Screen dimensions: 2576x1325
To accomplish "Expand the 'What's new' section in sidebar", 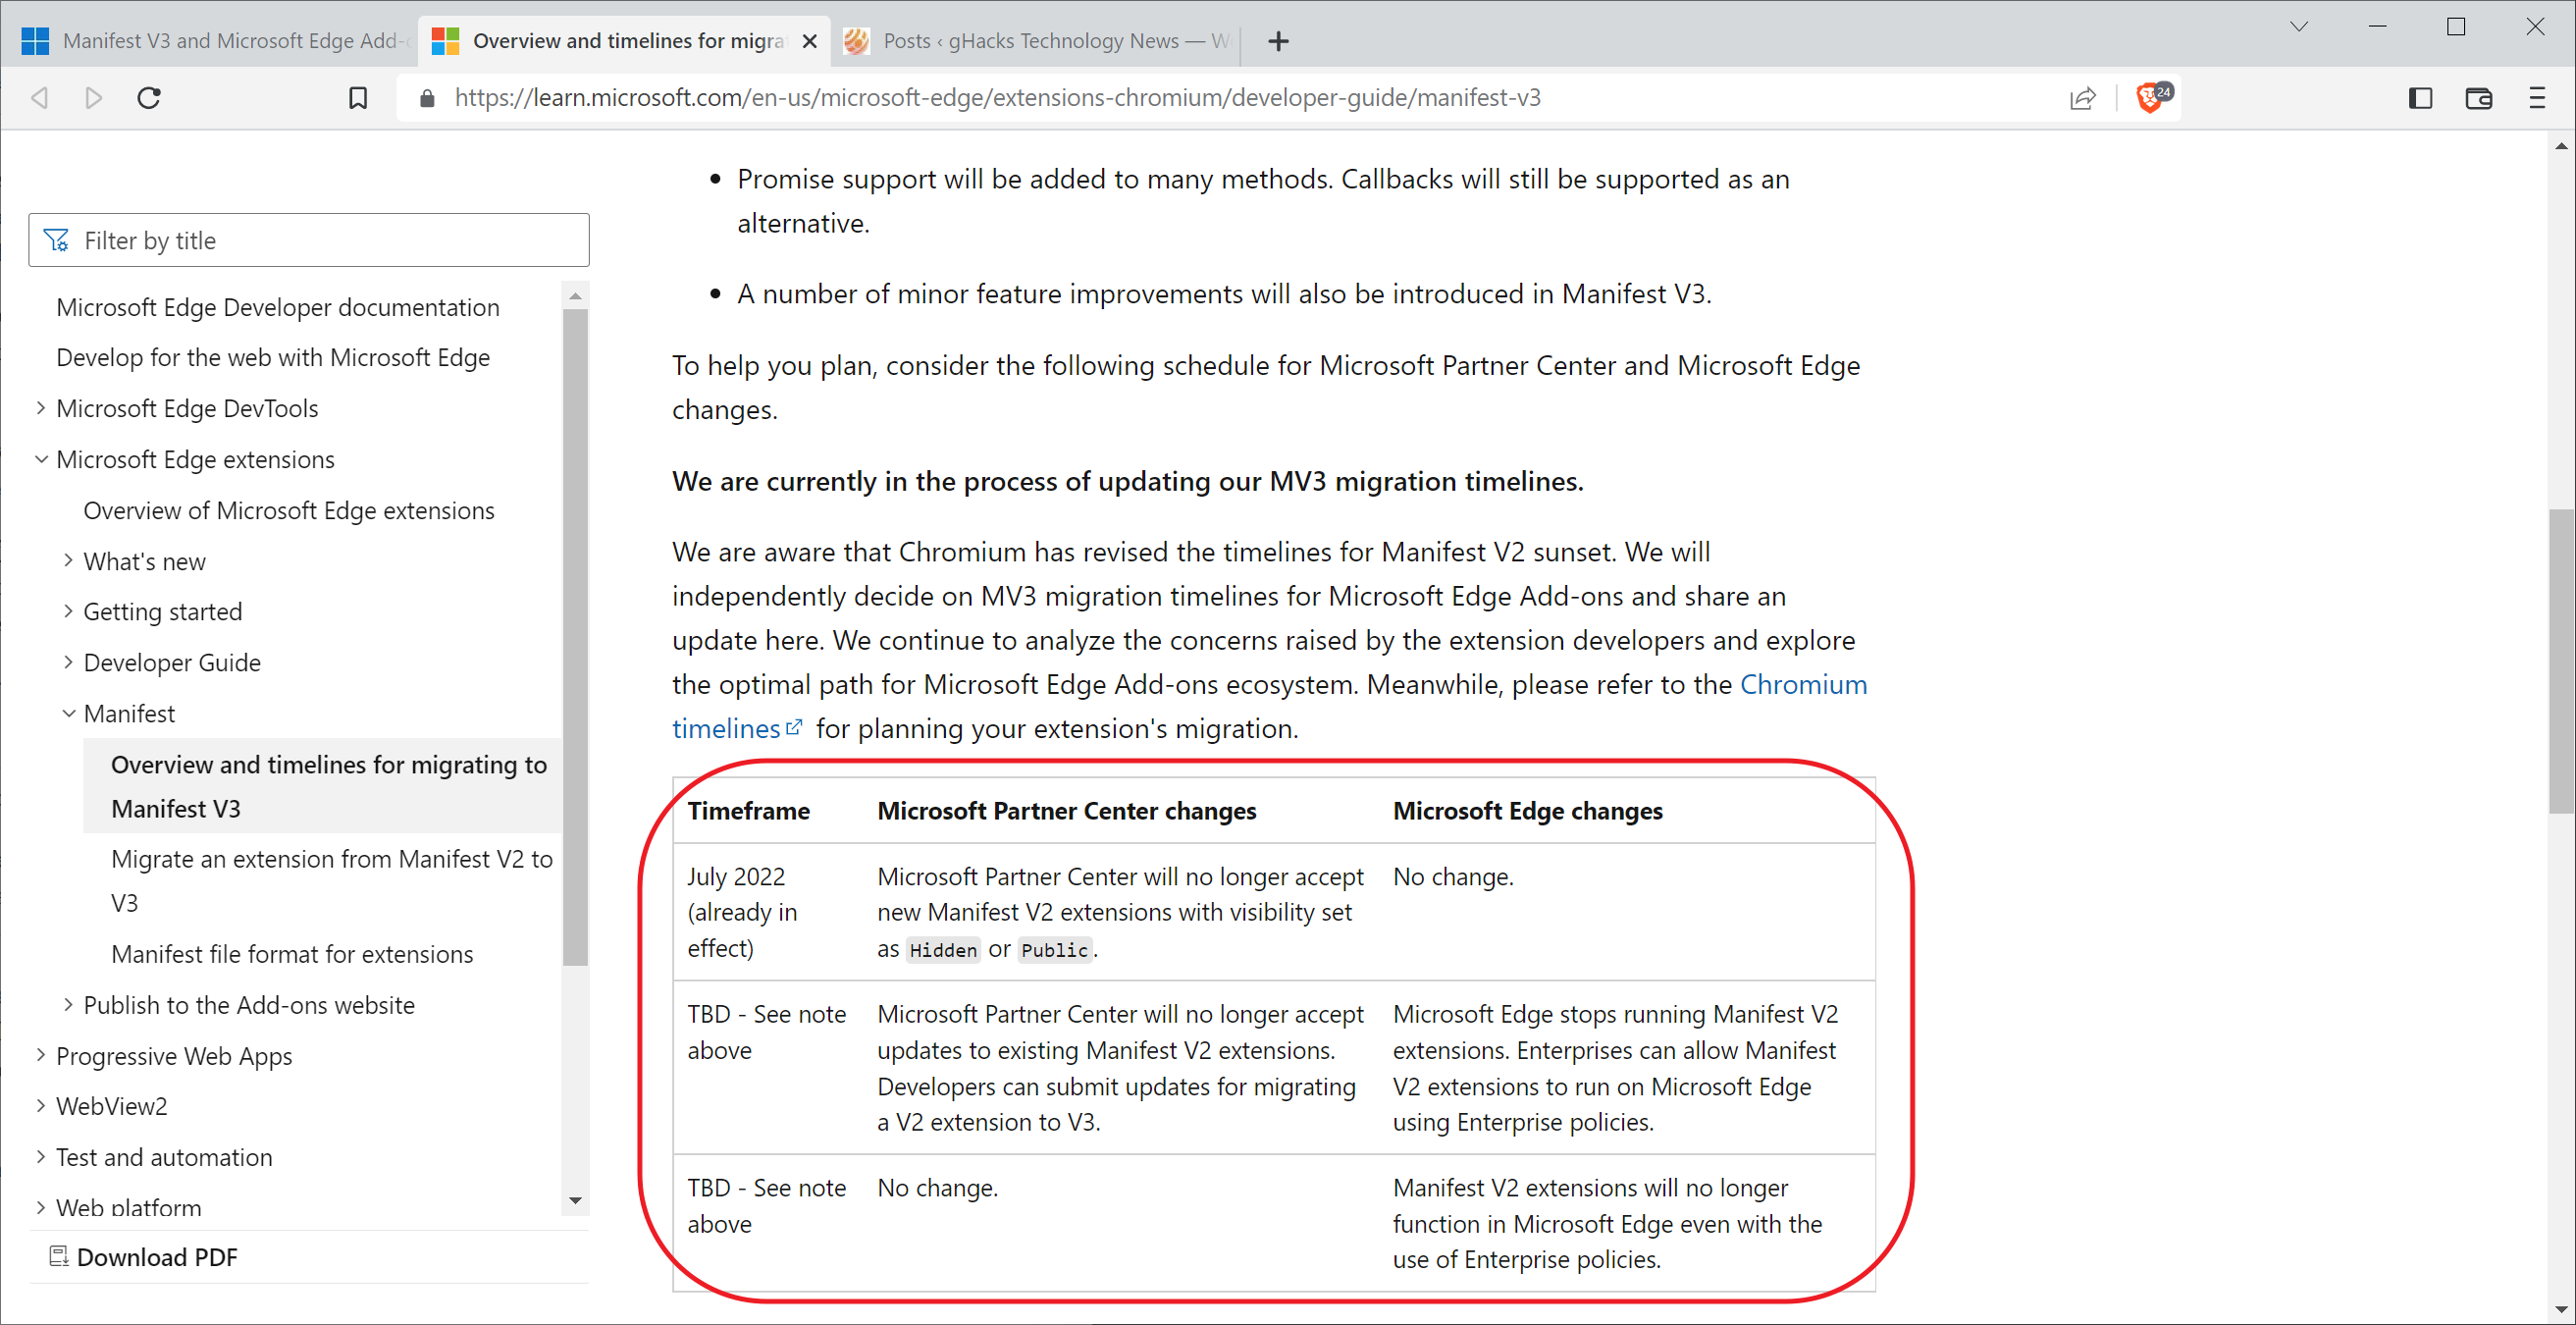I will coord(68,559).
